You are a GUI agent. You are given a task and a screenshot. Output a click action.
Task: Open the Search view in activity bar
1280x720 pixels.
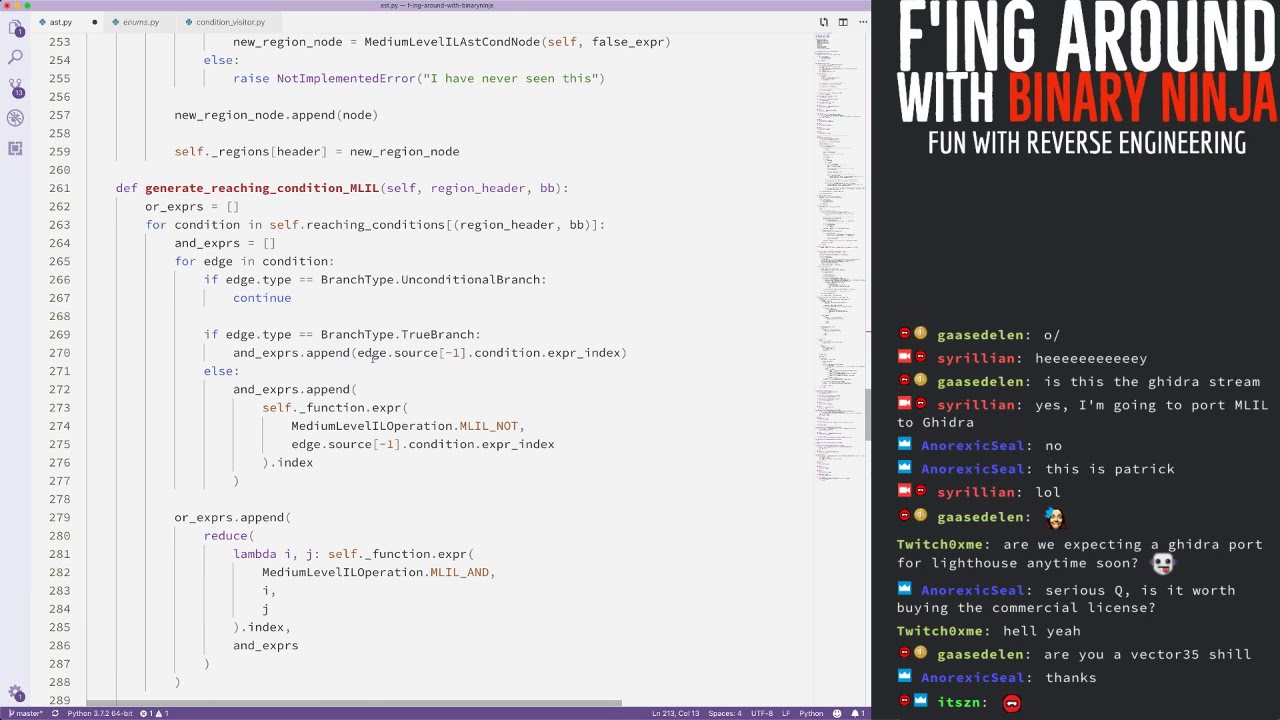[15, 57]
